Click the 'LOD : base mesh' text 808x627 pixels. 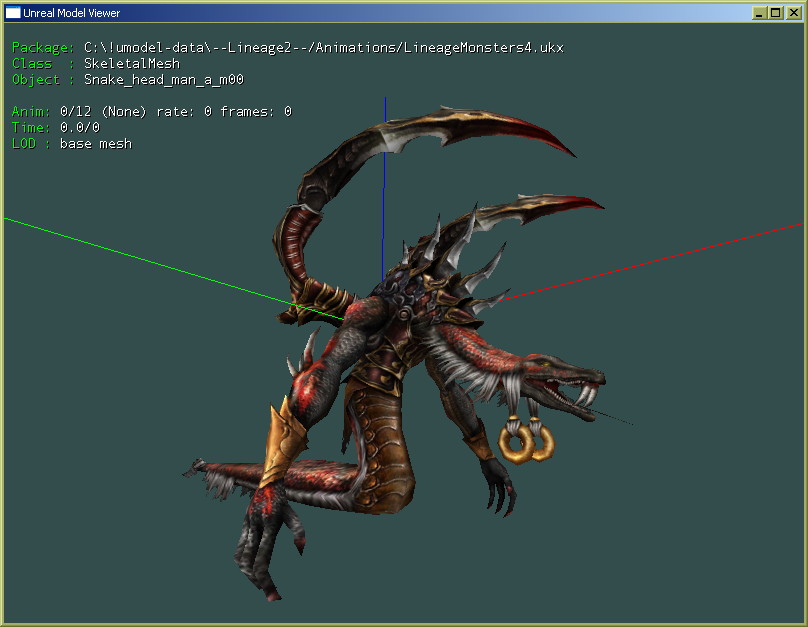[x=72, y=143]
